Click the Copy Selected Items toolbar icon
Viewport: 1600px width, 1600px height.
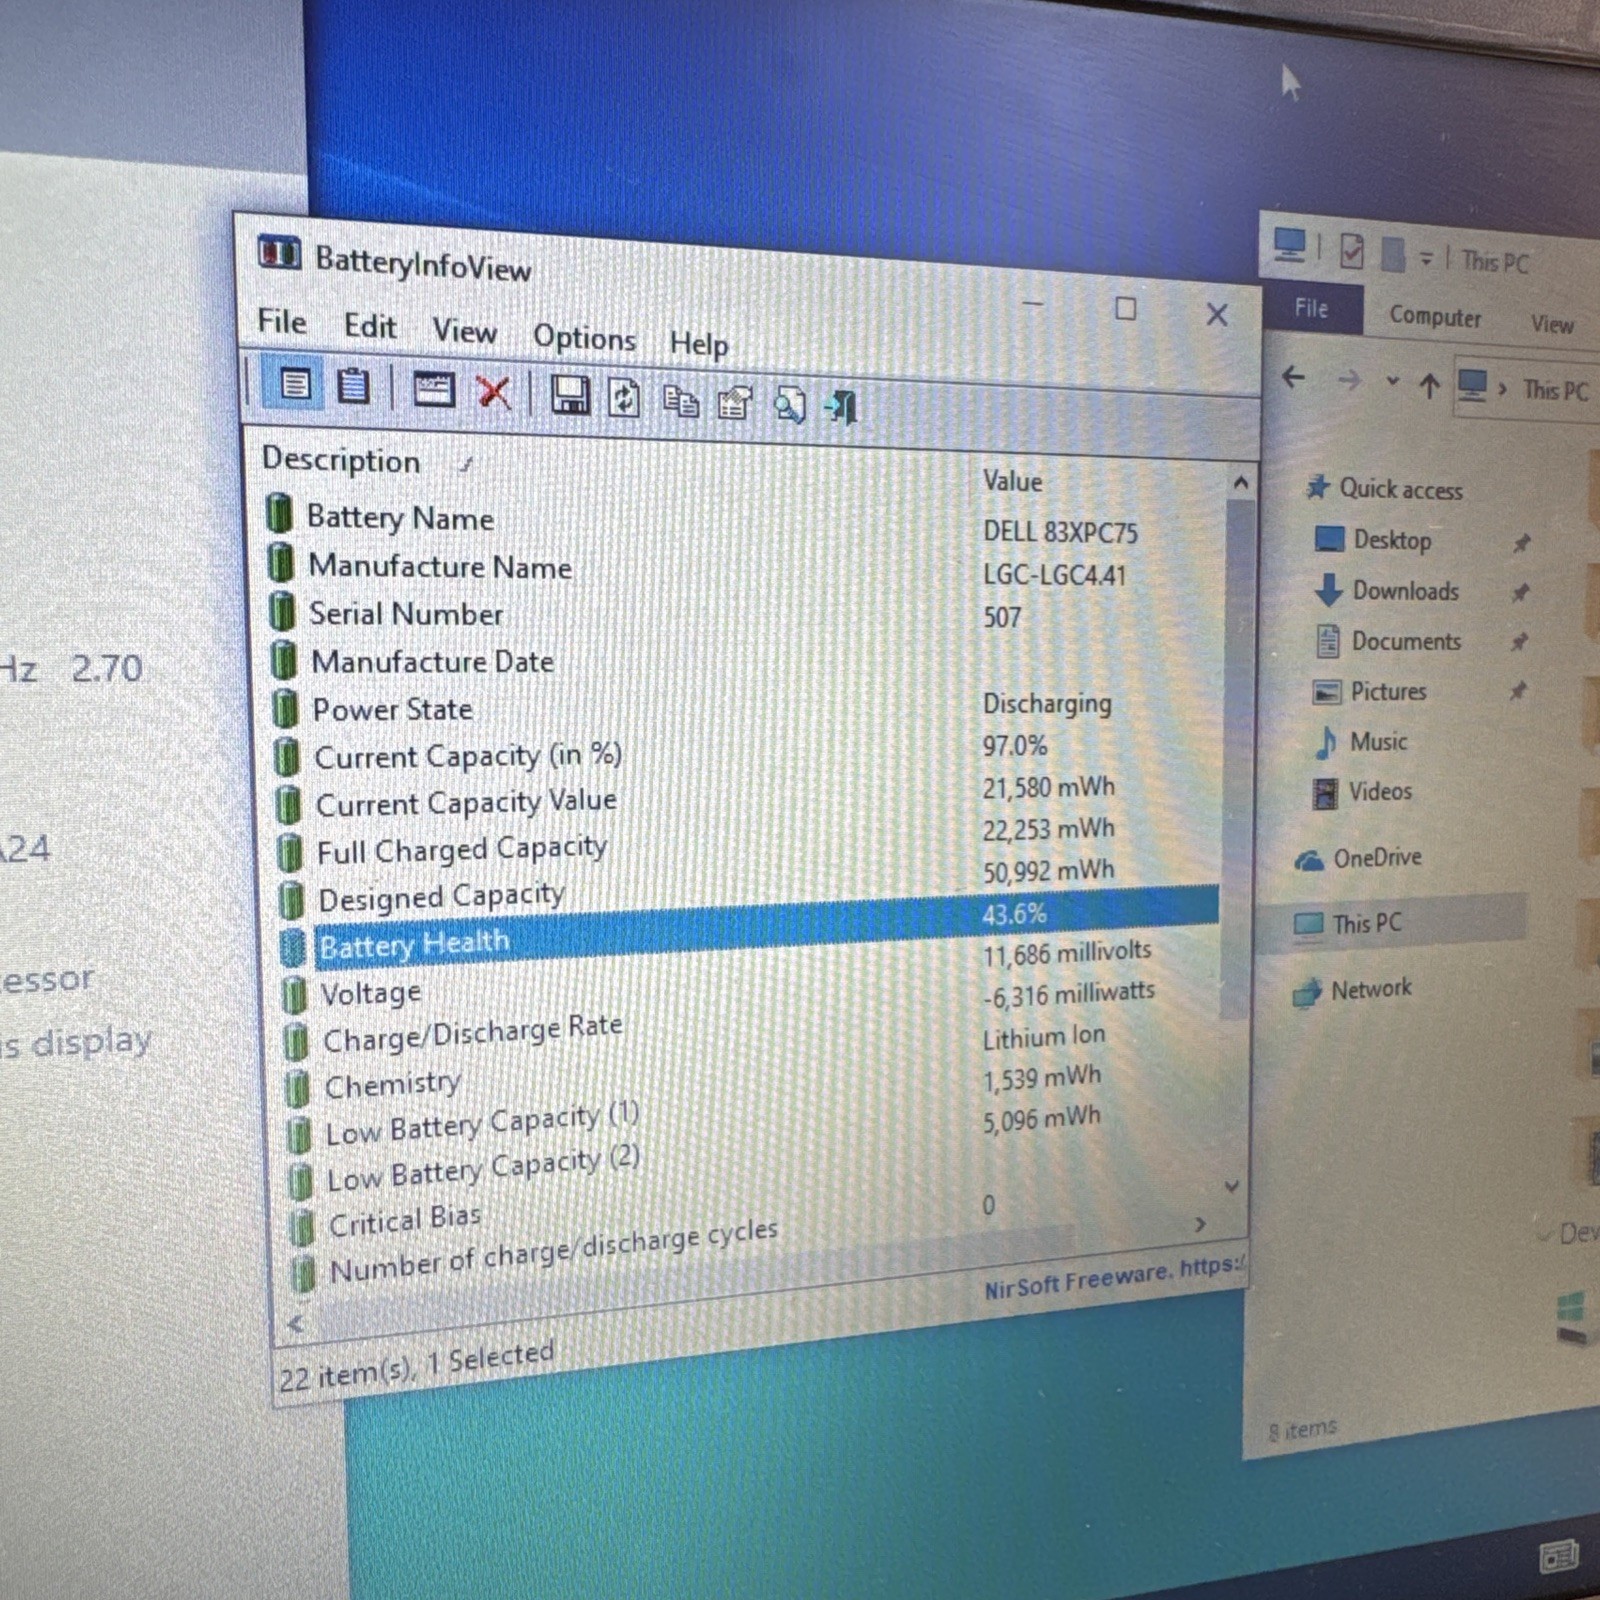tap(680, 402)
